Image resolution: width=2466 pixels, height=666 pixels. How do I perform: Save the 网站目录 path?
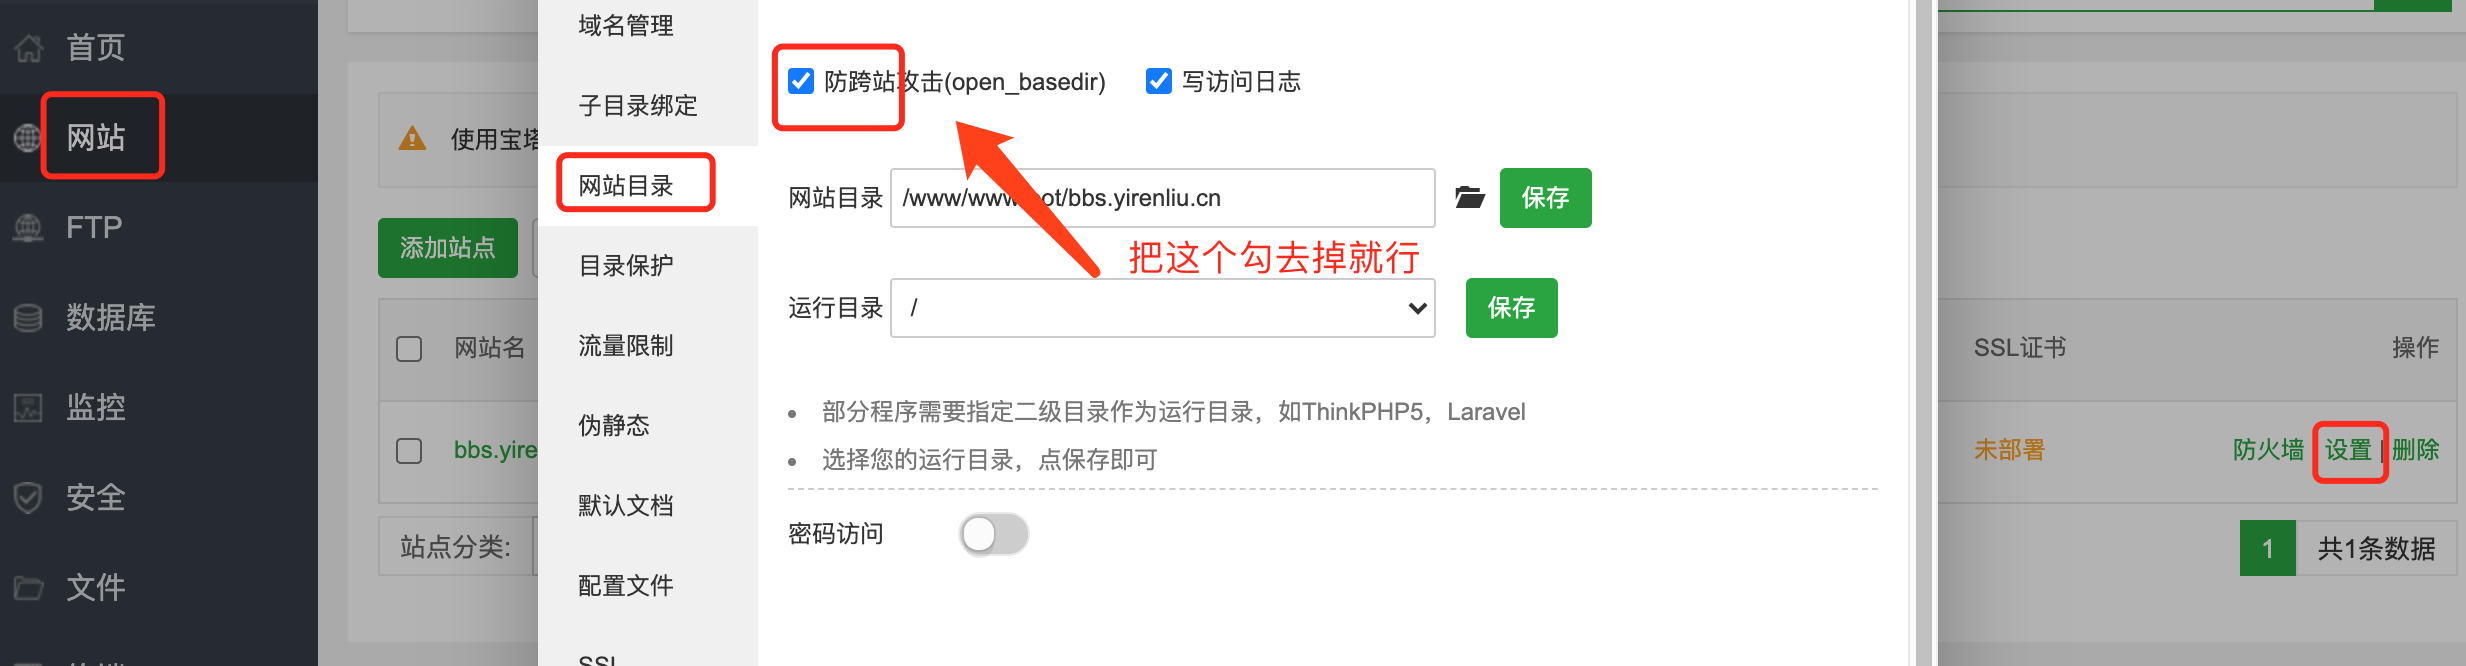[1546, 198]
